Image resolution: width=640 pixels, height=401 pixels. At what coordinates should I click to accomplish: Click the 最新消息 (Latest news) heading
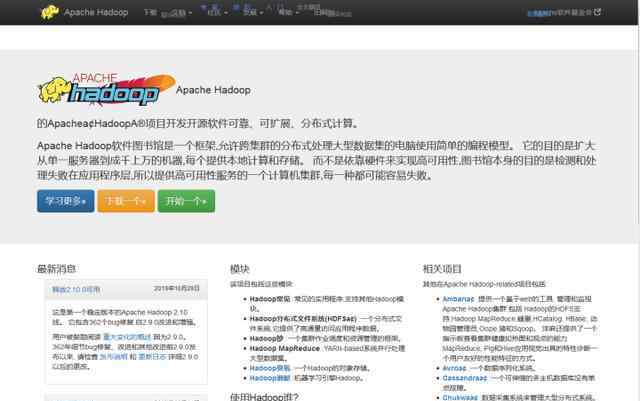point(57,269)
